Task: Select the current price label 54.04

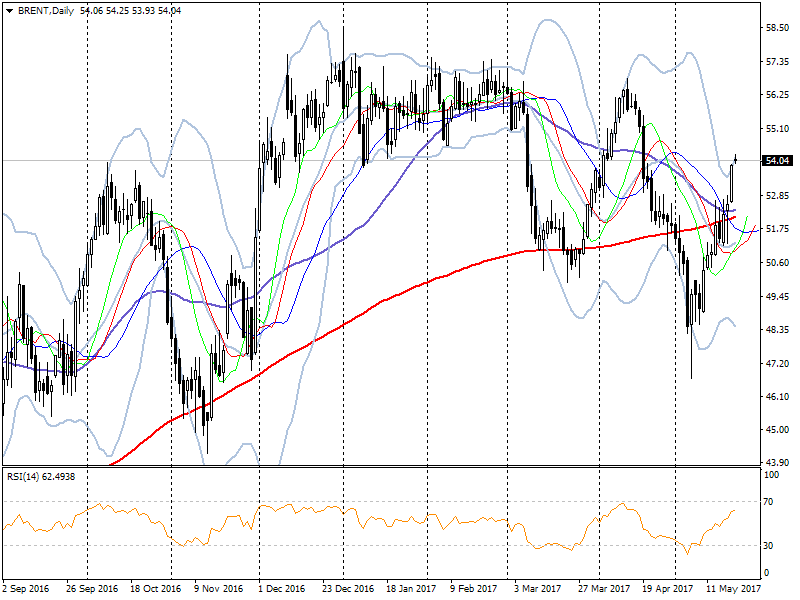Action: [777, 161]
